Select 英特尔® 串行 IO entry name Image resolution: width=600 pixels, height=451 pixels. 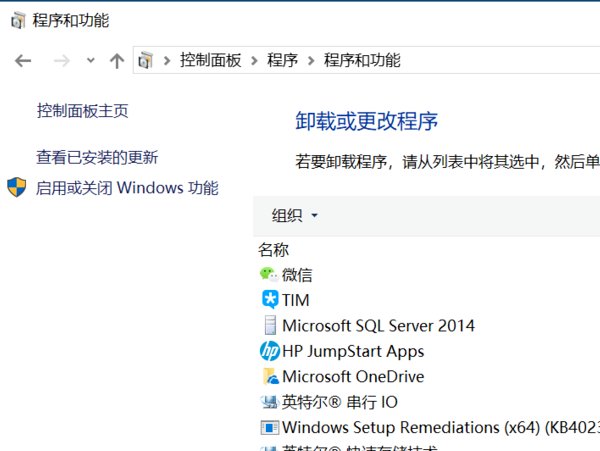[x=340, y=402]
